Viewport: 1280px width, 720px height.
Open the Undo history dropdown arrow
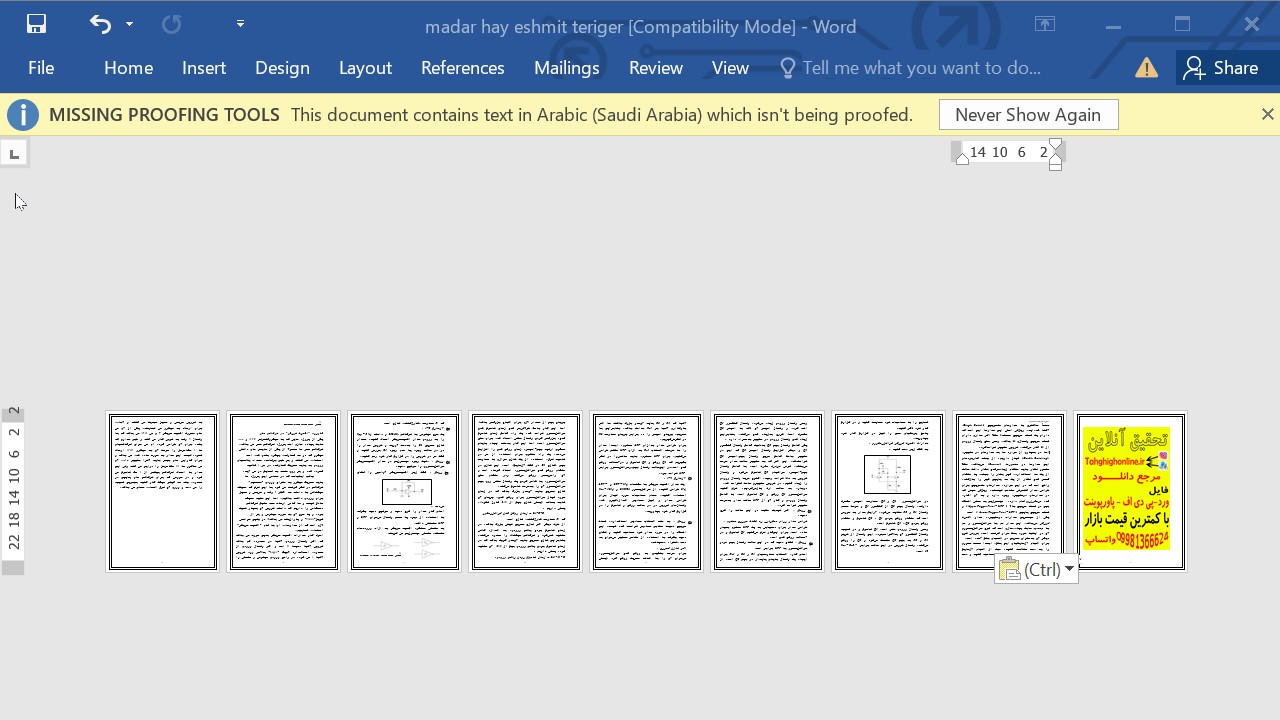coord(129,24)
